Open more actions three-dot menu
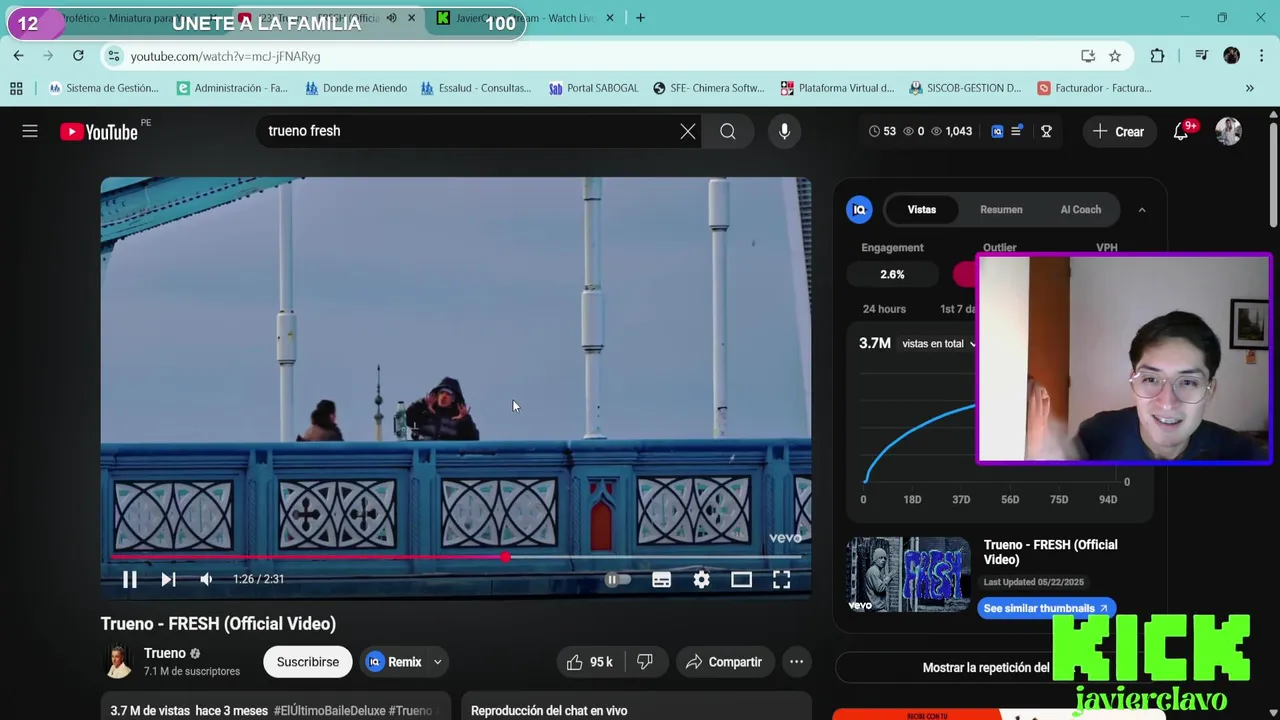Viewport: 1280px width, 720px height. pos(796,662)
